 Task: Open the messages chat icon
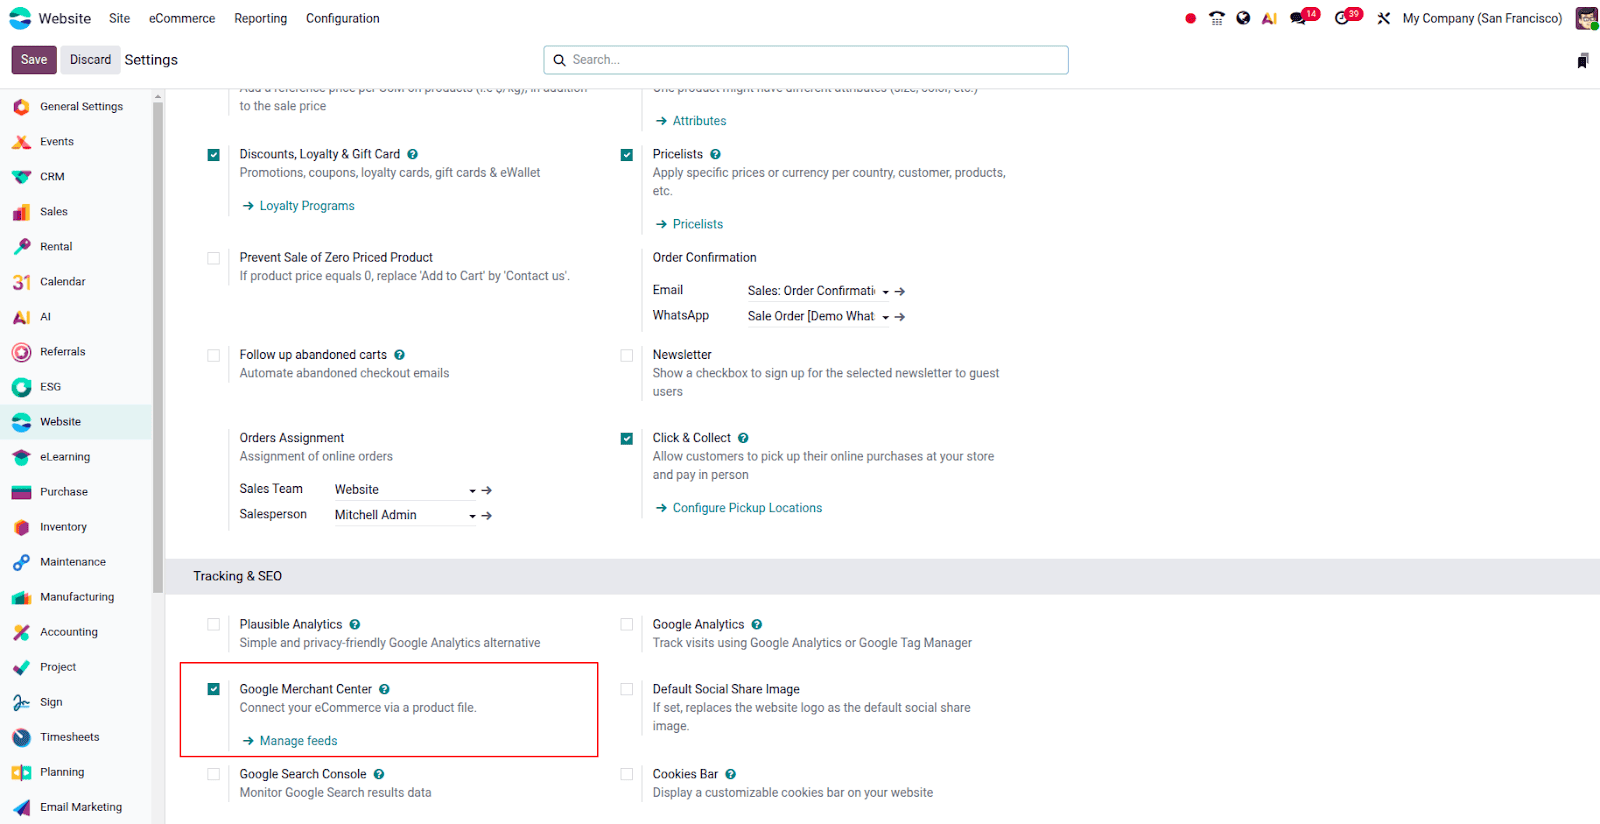[x=1298, y=18]
